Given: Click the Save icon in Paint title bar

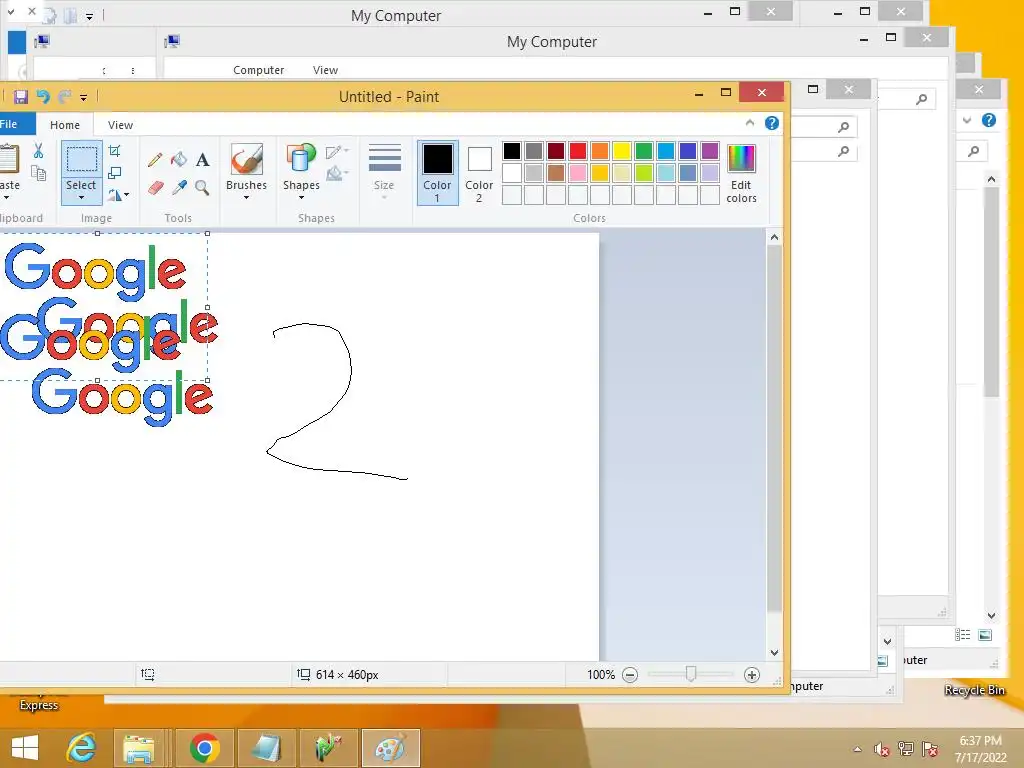Looking at the screenshot, I should click(x=21, y=97).
